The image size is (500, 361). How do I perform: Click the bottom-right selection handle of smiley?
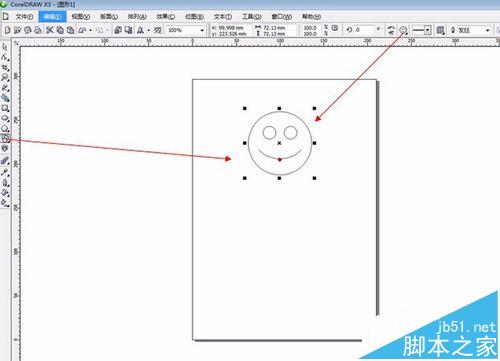click(x=314, y=178)
